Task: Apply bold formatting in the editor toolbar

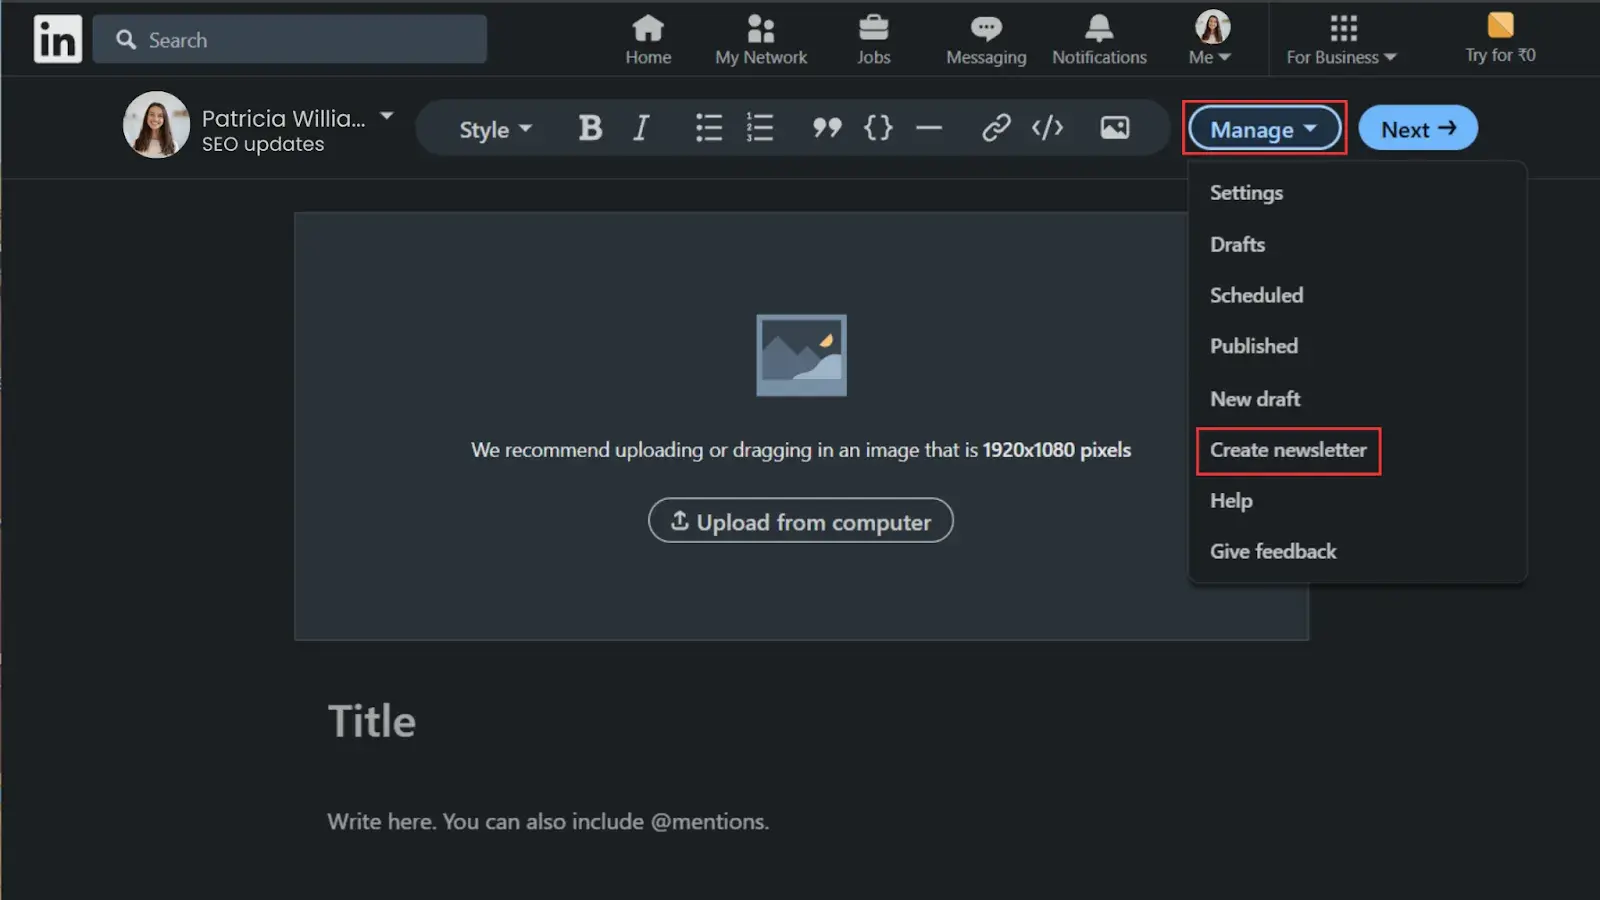Action: [590, 128]
